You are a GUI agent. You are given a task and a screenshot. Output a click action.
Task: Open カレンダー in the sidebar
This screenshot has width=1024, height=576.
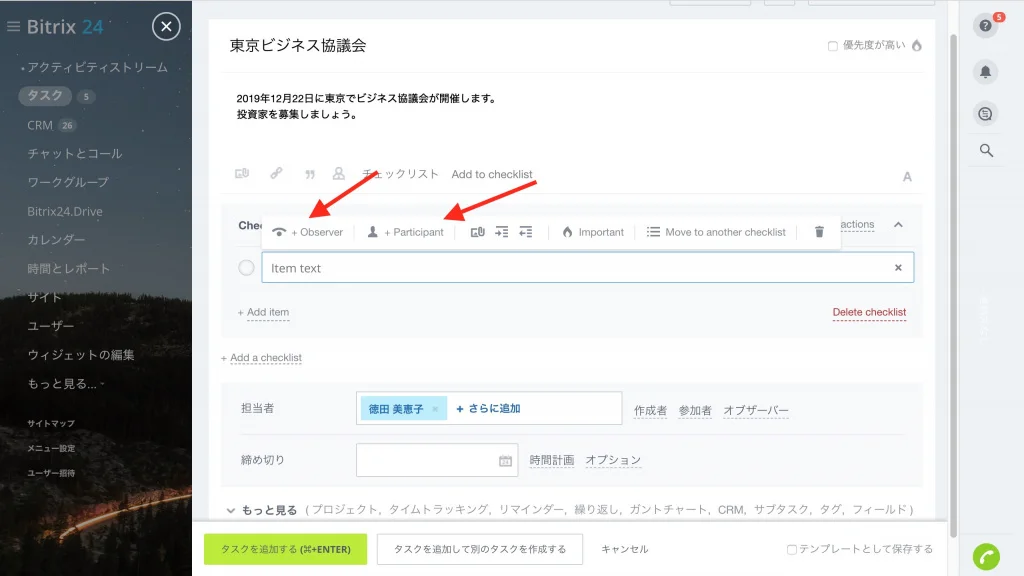(56, 240)
